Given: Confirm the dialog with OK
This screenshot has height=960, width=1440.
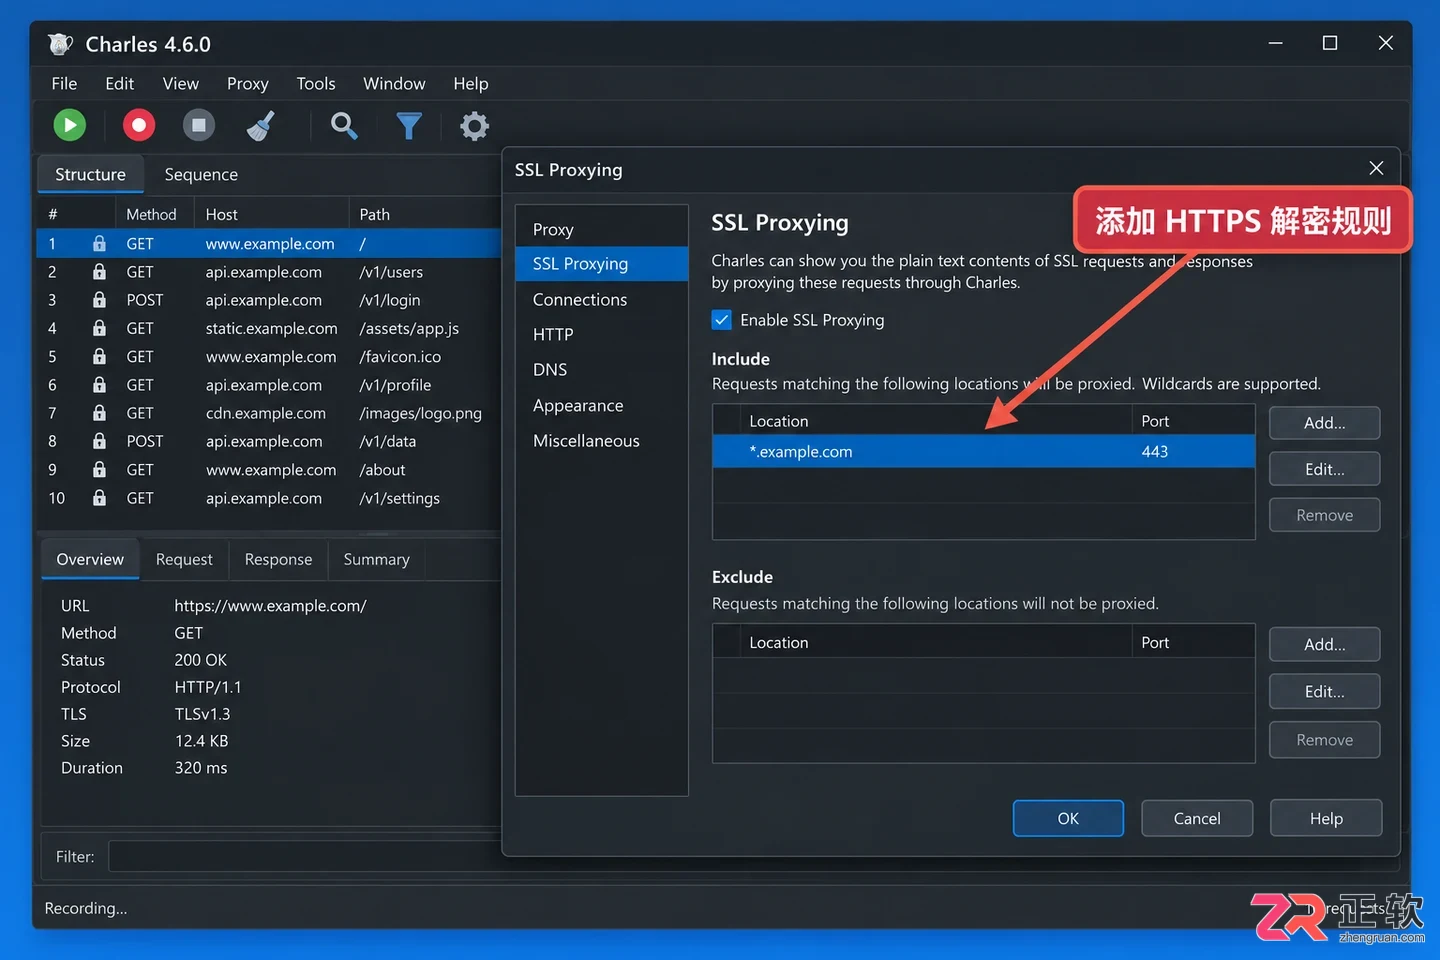Looking at the screenshot, I should (x=1068, y=818).
